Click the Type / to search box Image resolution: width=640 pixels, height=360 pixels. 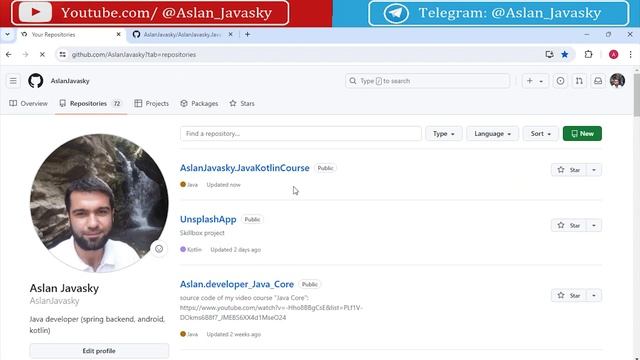(427, 81)
